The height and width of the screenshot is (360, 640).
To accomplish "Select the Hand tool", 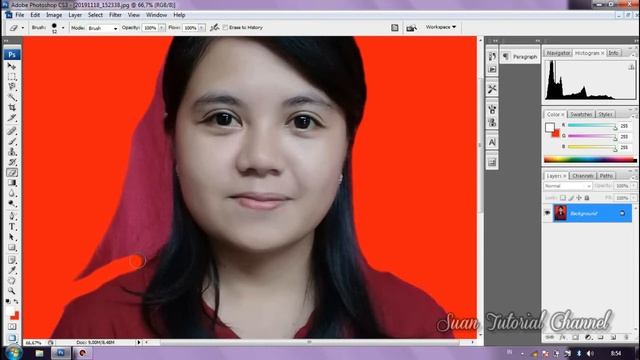I will (x=12, y=280).
